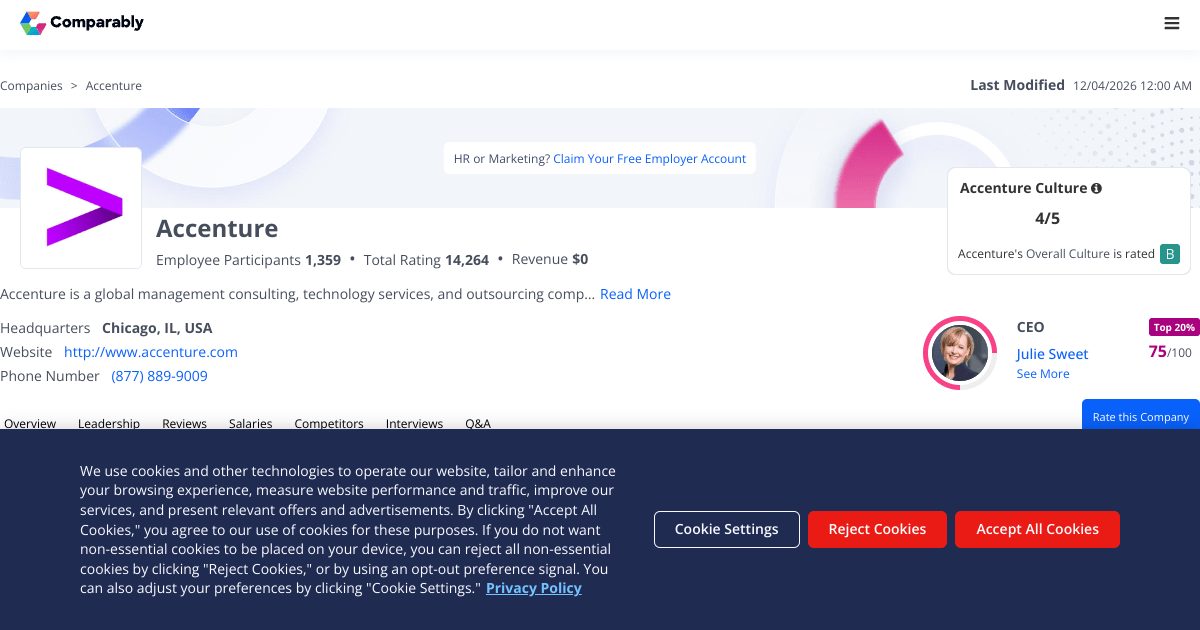
Task: Click Julie Sweet's CEO photo
Action: pos(960,353)
